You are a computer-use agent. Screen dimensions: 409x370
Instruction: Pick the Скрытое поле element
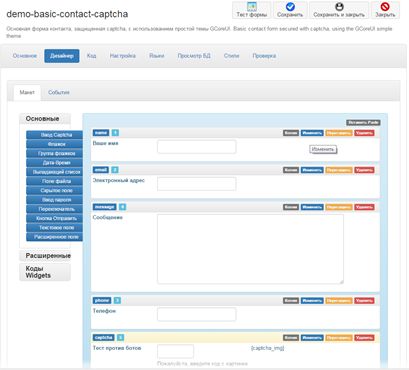54,190
